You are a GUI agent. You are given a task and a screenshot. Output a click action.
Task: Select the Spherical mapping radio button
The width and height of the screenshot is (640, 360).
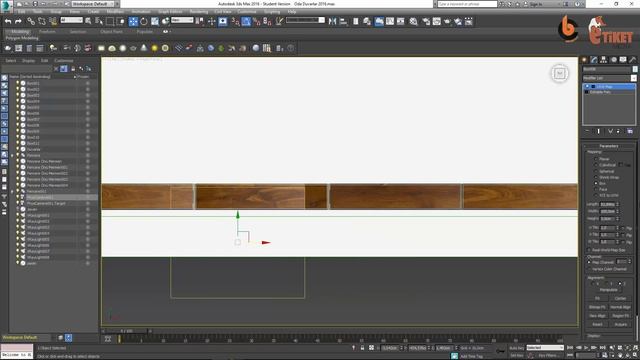596,171
